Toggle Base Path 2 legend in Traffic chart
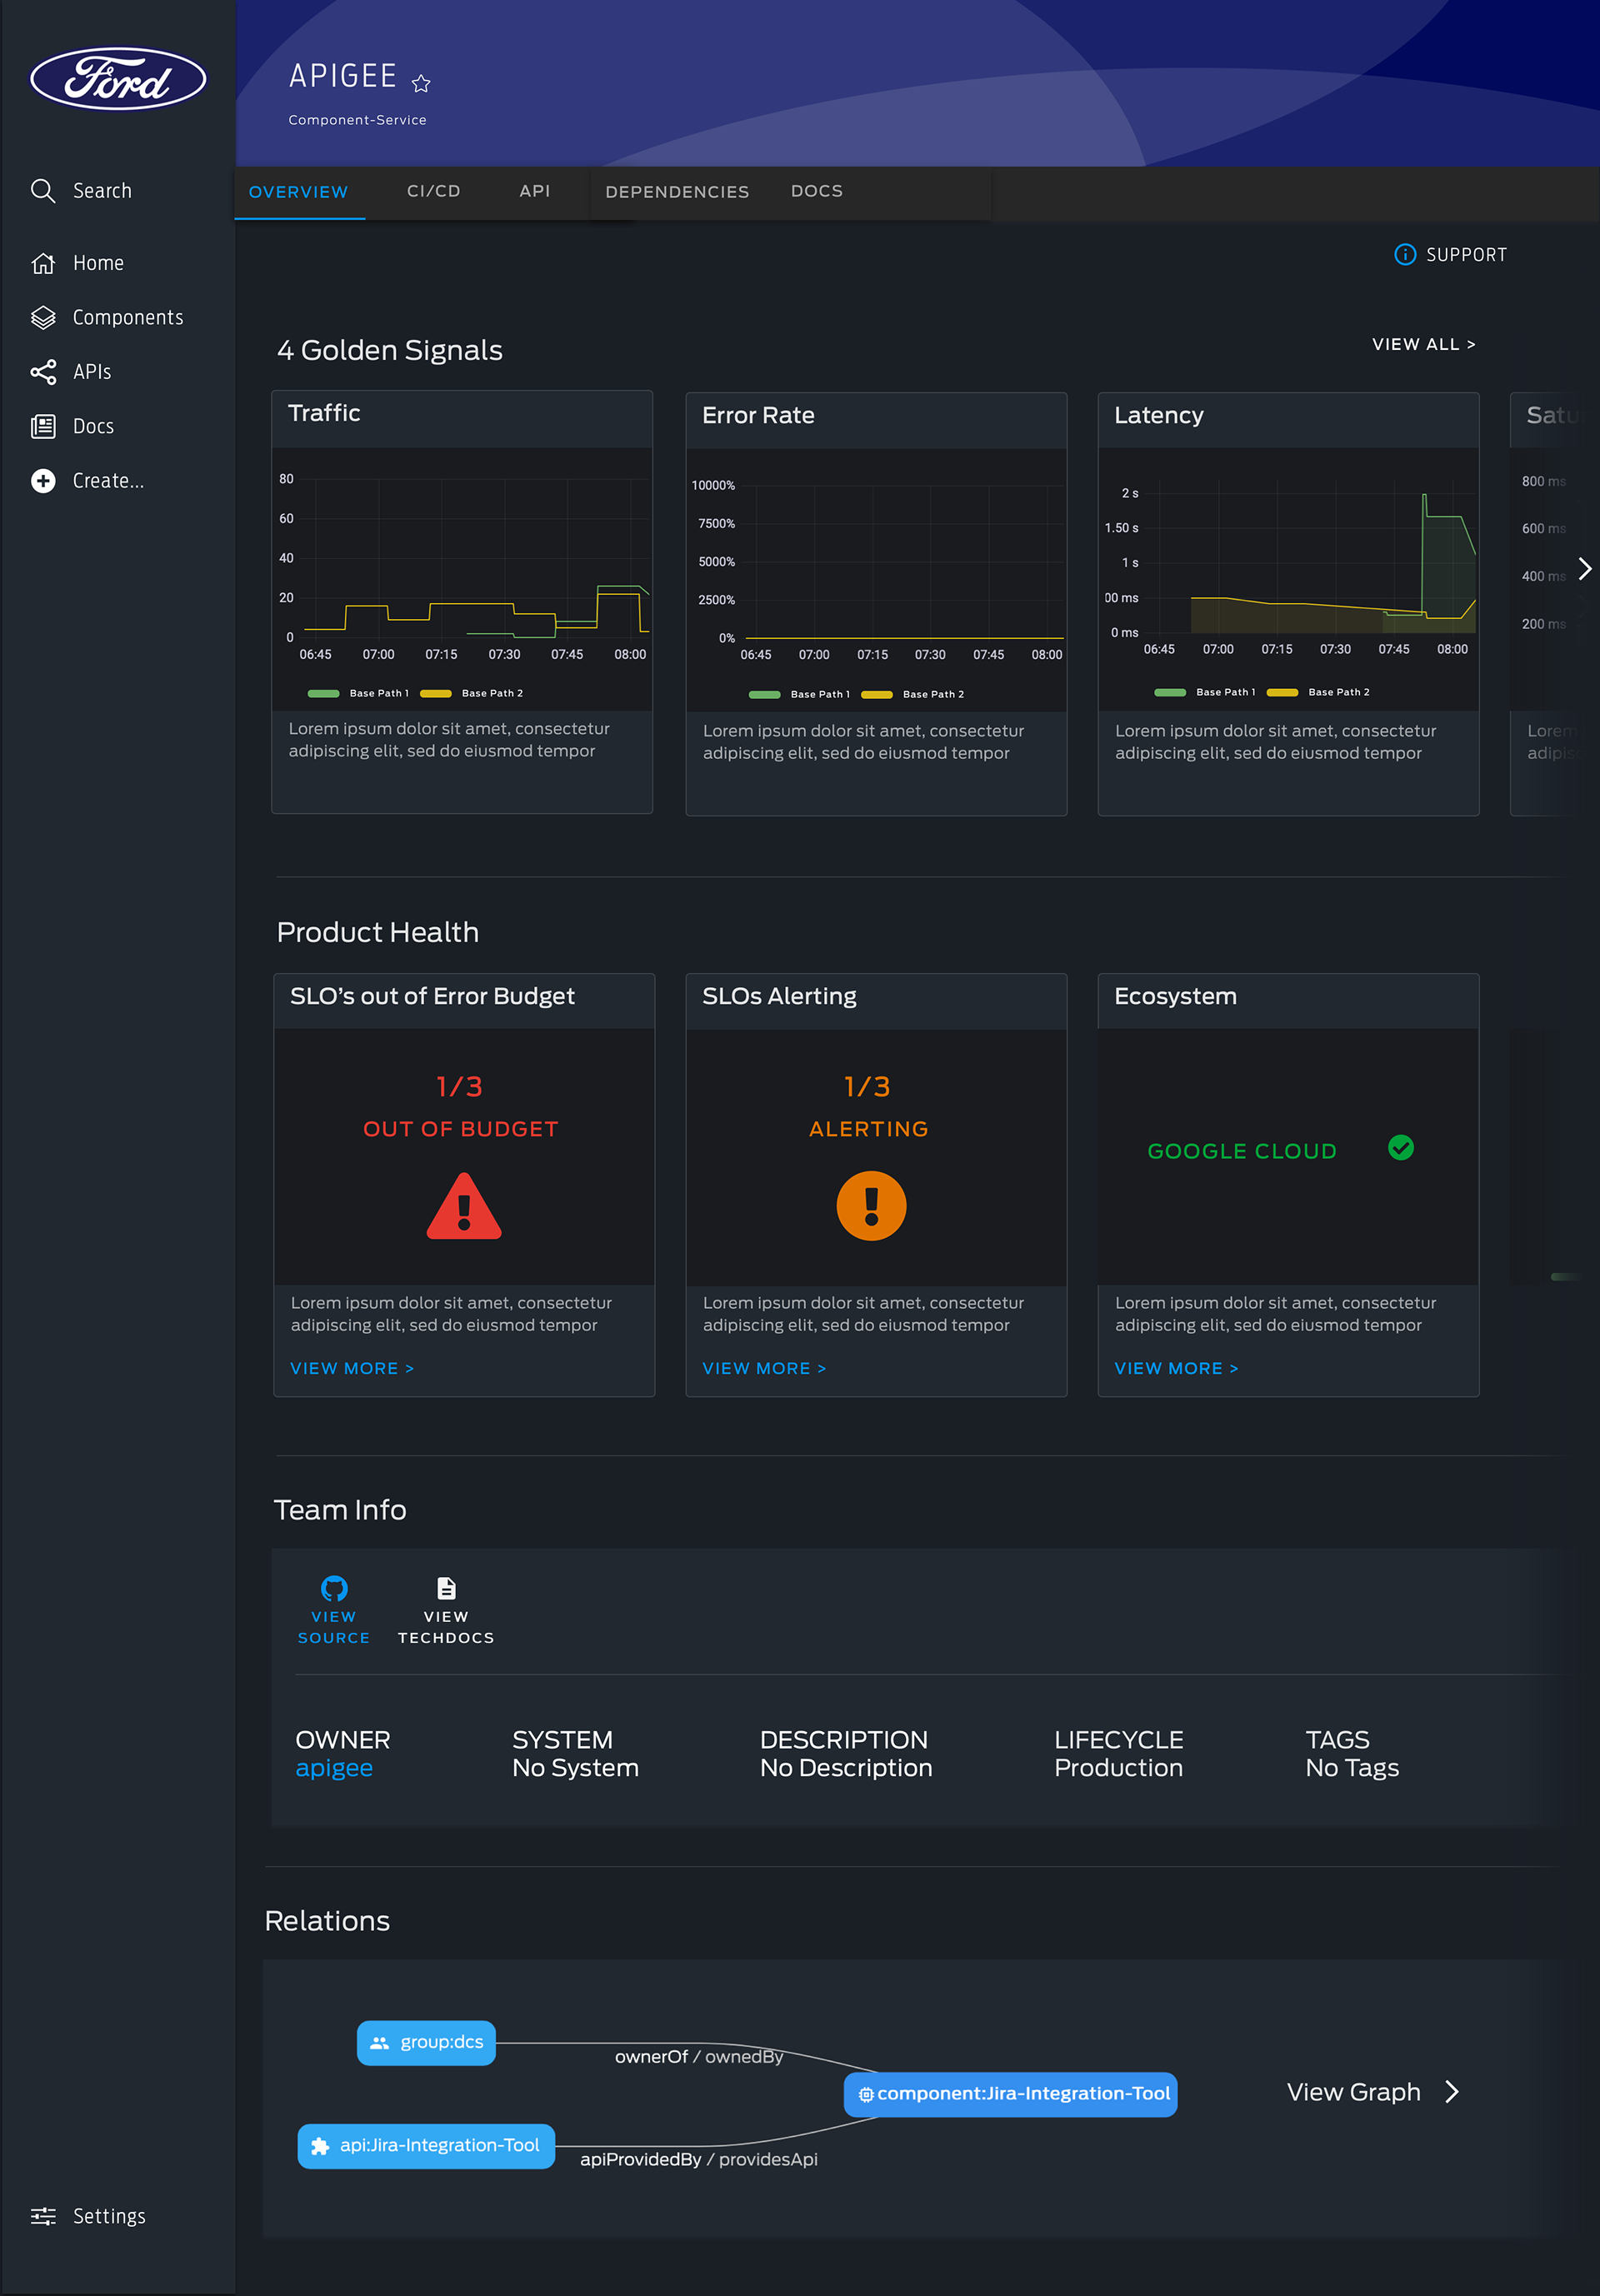The width and height of the screenshot is (1600, 2296). 471,693
